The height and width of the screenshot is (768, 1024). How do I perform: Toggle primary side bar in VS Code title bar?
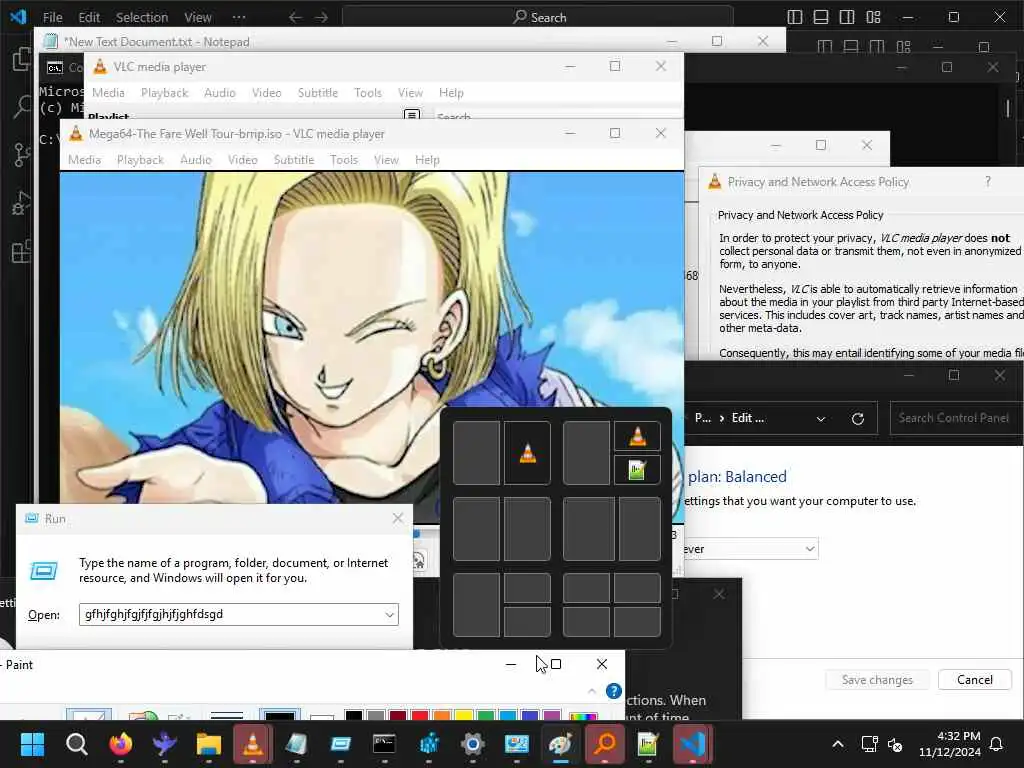pos(795,18)
